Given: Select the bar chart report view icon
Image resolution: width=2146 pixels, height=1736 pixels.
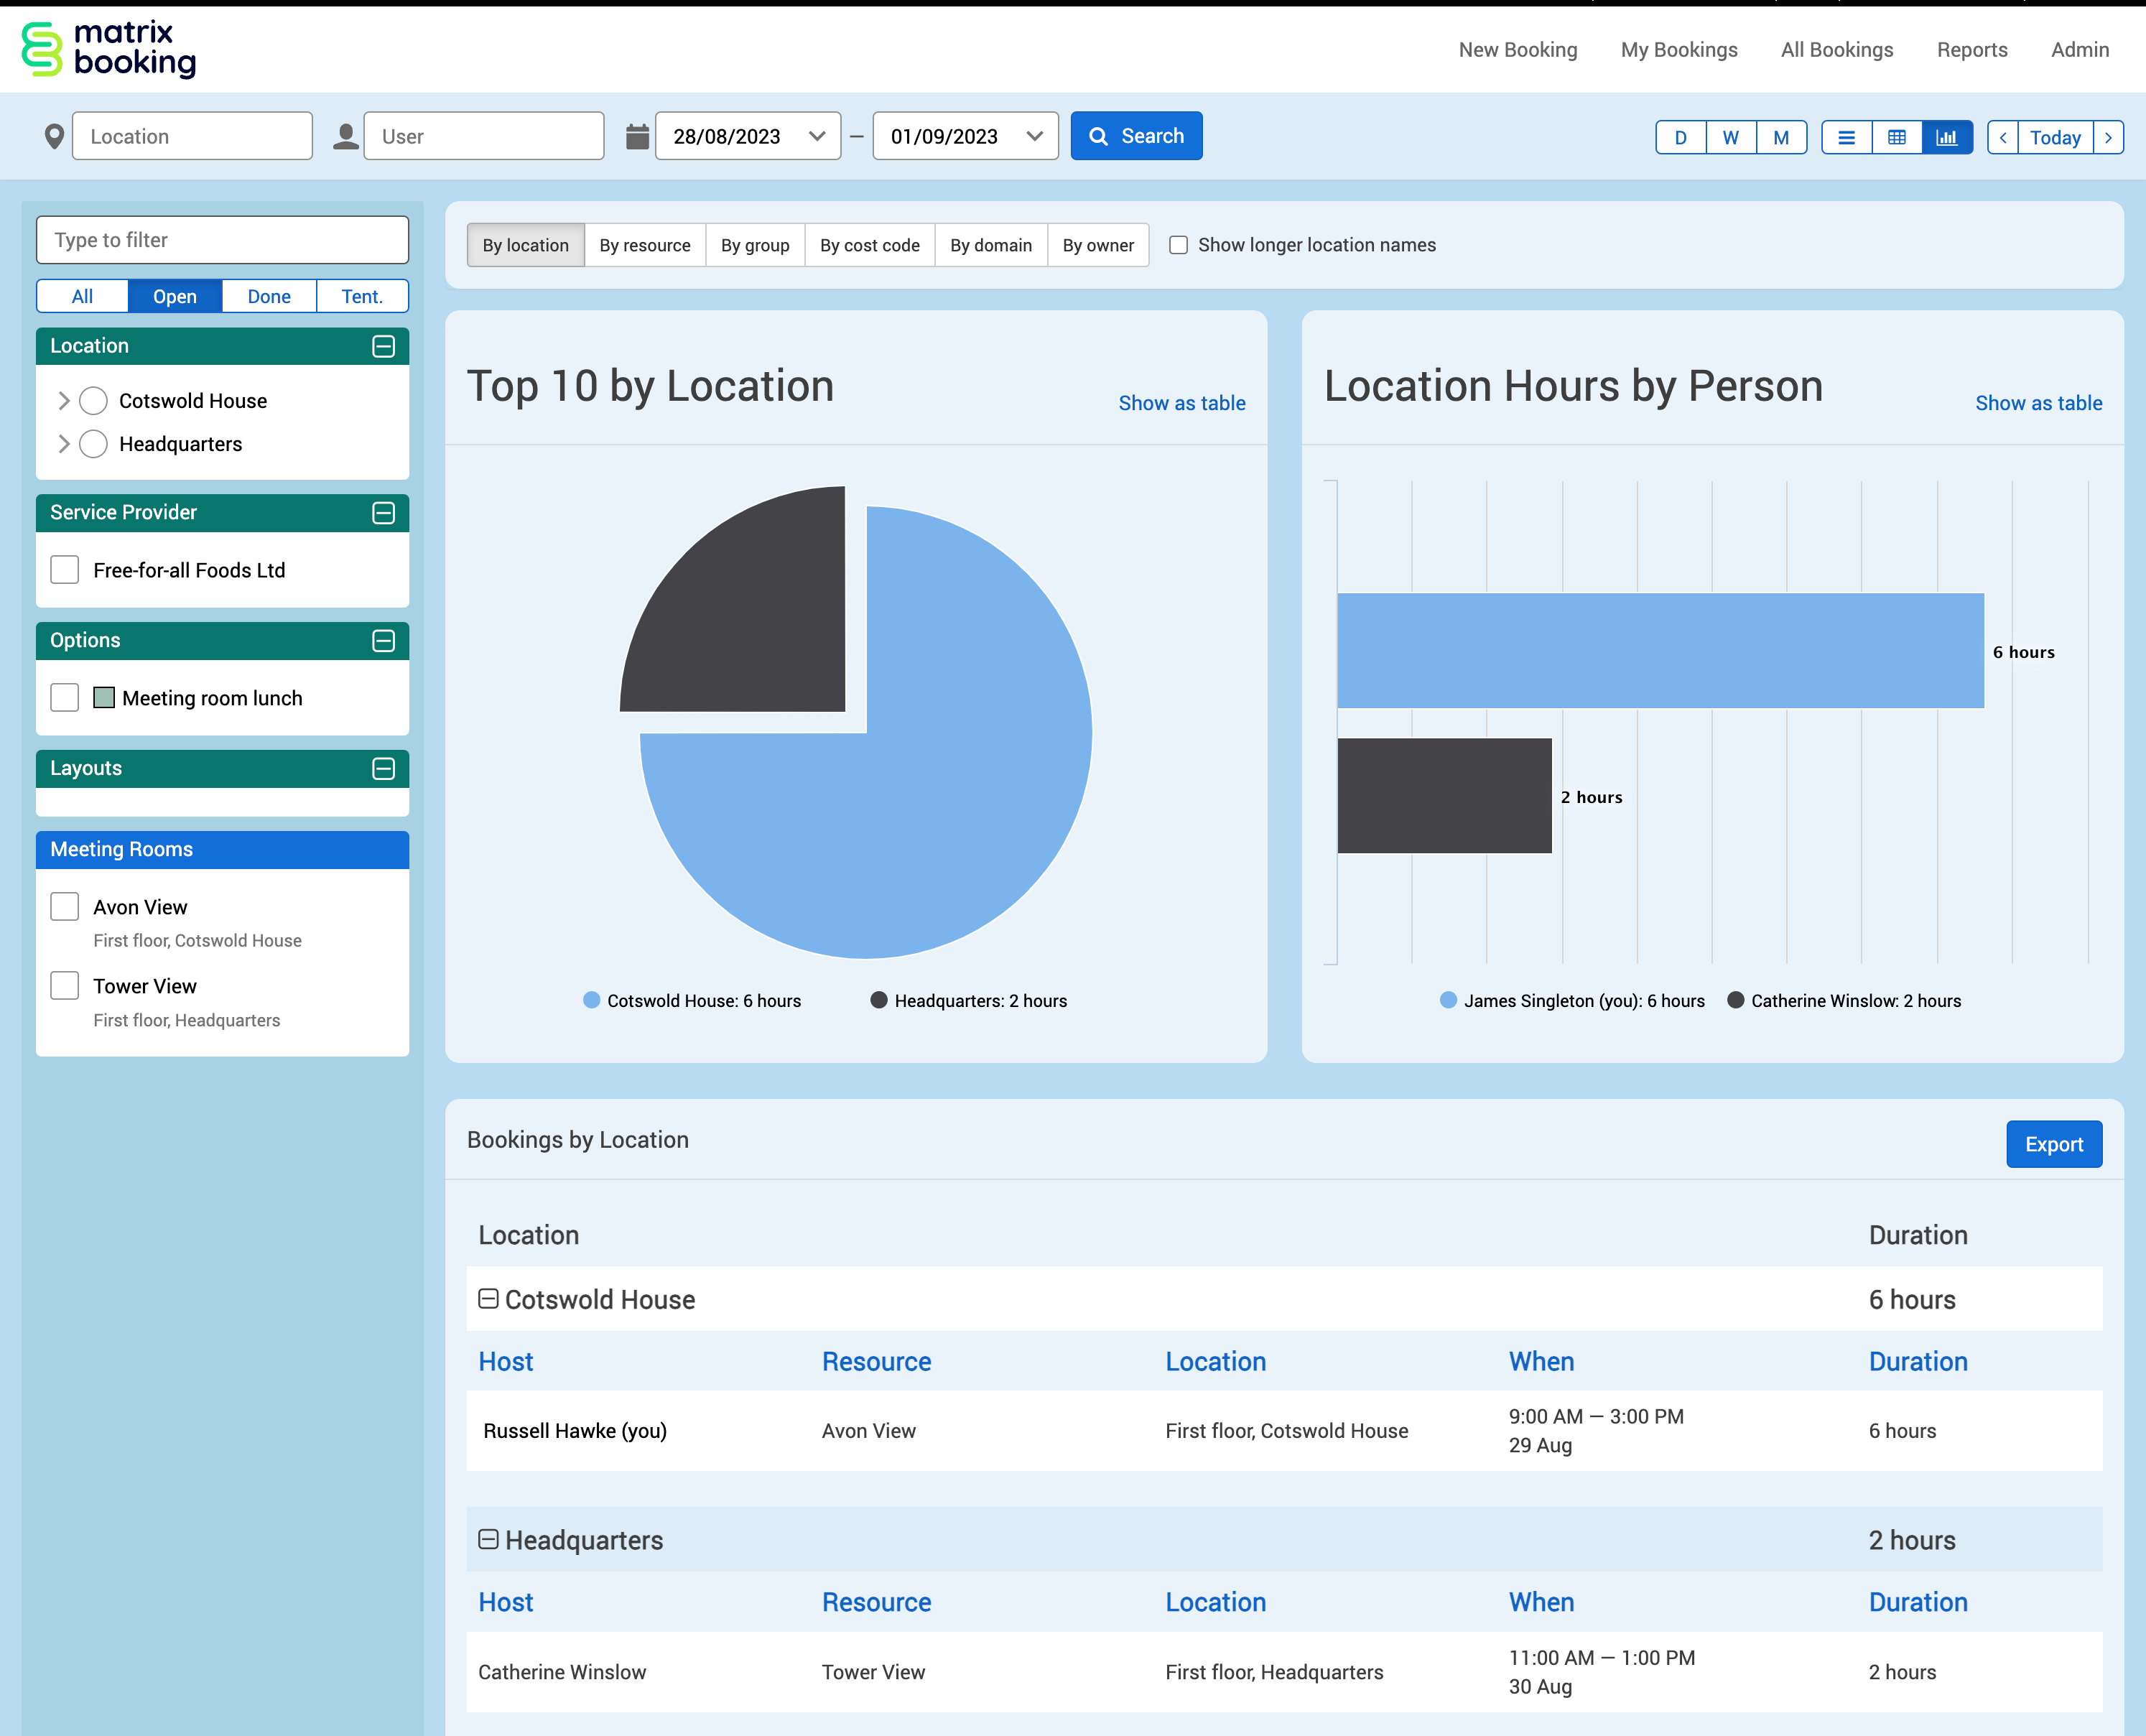Looking at the screenshot, I should click(1946, 137).
